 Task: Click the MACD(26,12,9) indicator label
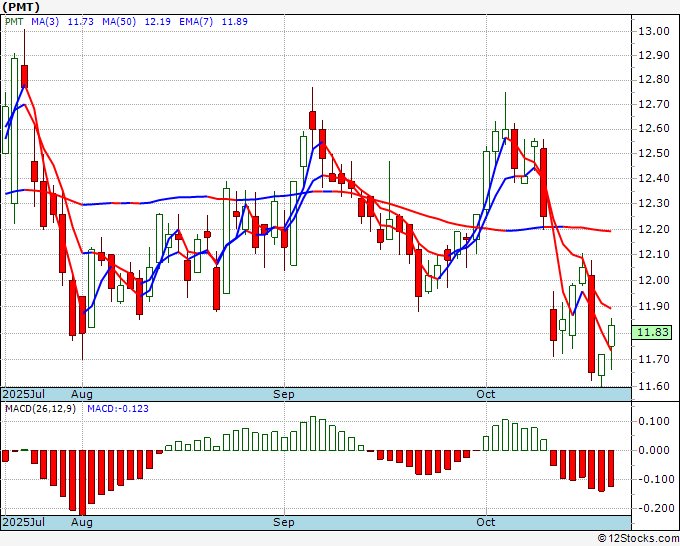(40, 409)
